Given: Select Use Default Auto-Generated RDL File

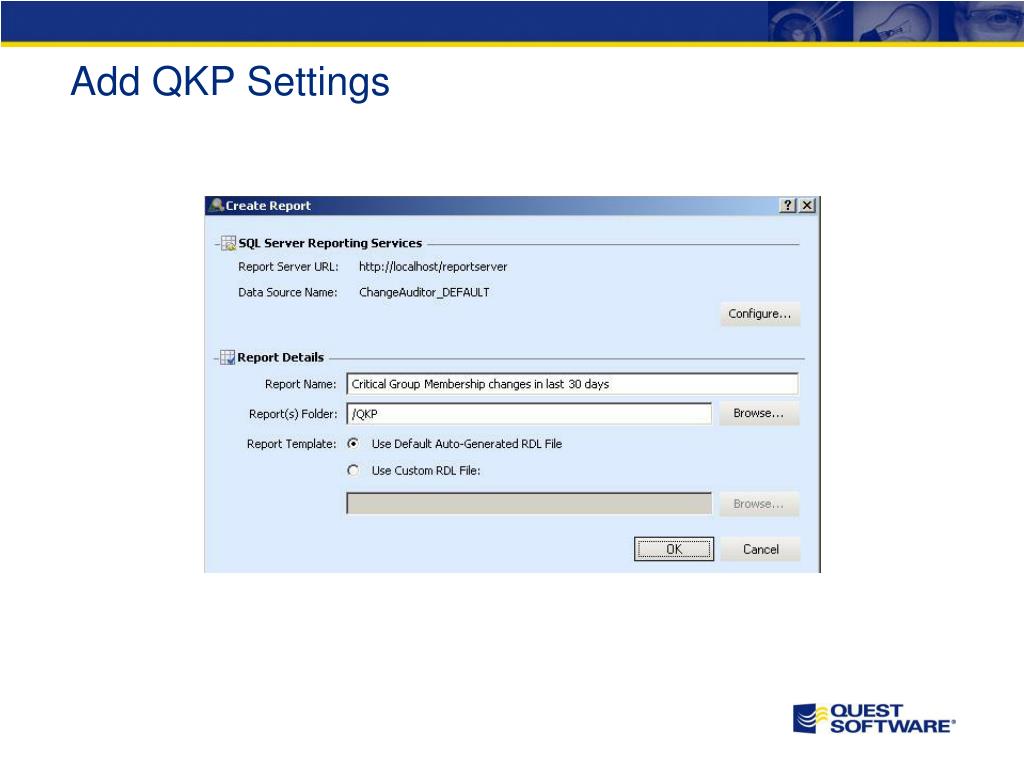Looking at the screenshot, I should pos(353,443).
